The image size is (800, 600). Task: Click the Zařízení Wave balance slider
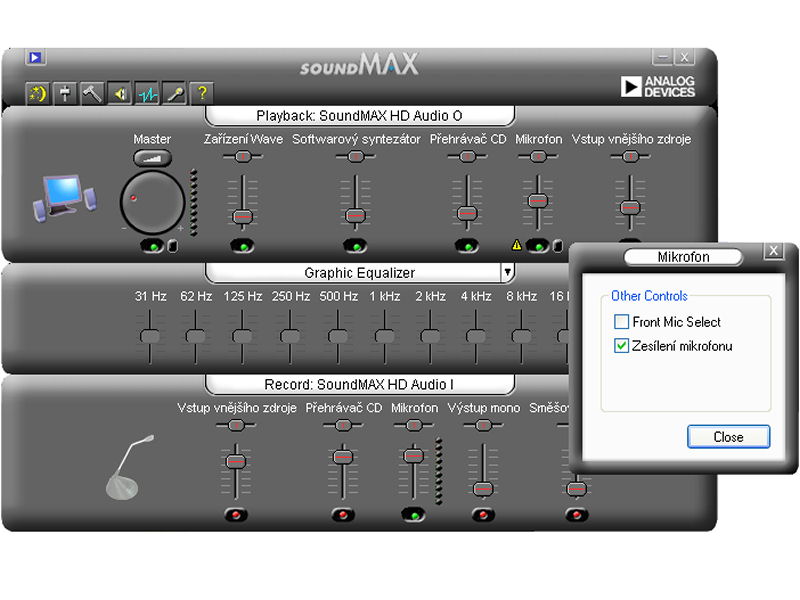tap(243, 156)
